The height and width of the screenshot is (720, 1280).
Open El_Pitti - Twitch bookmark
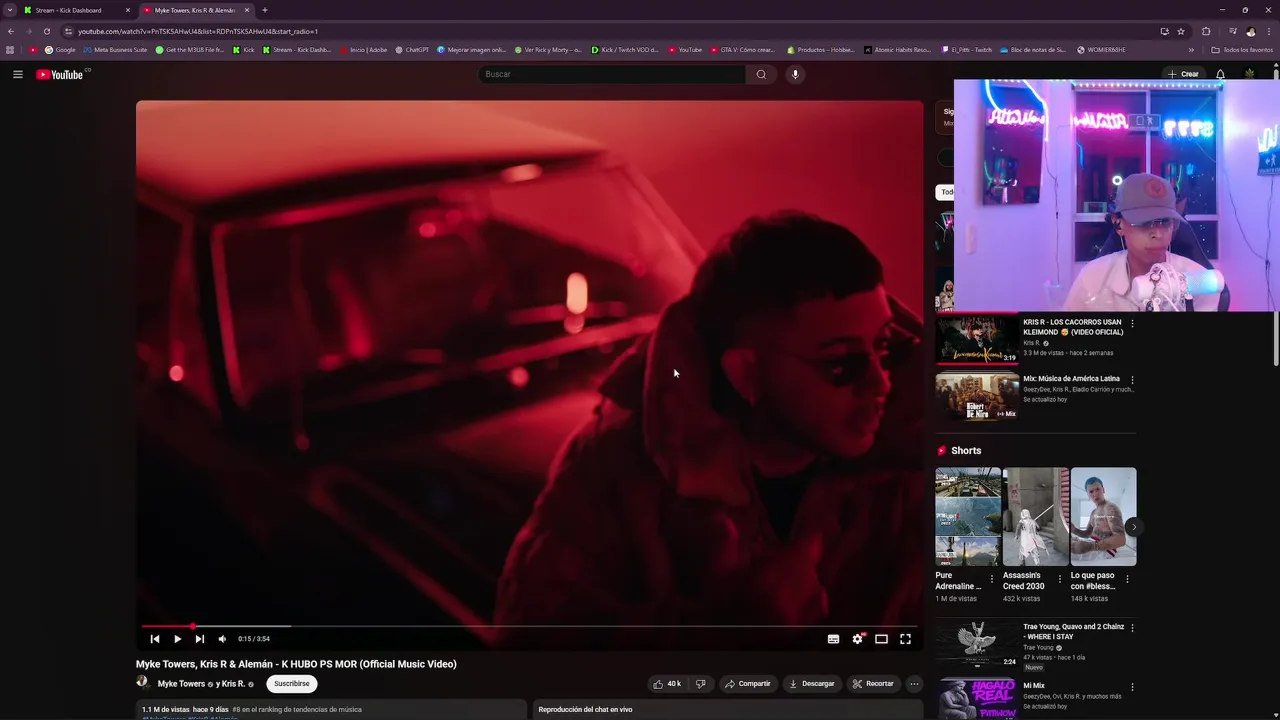coord(966,50)
